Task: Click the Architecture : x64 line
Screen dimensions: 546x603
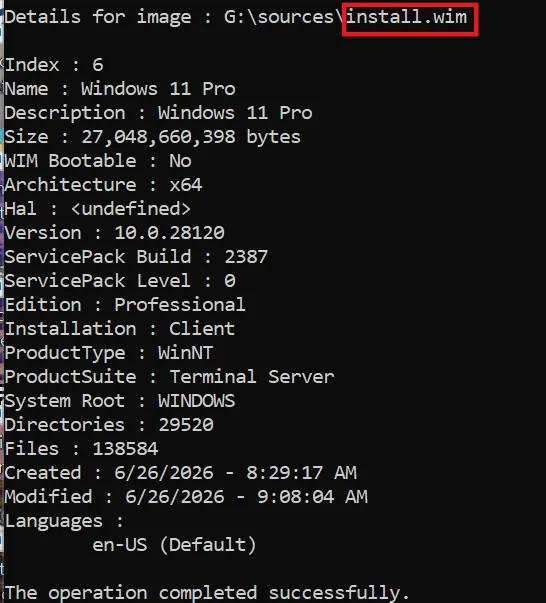Action: point(103,185)
